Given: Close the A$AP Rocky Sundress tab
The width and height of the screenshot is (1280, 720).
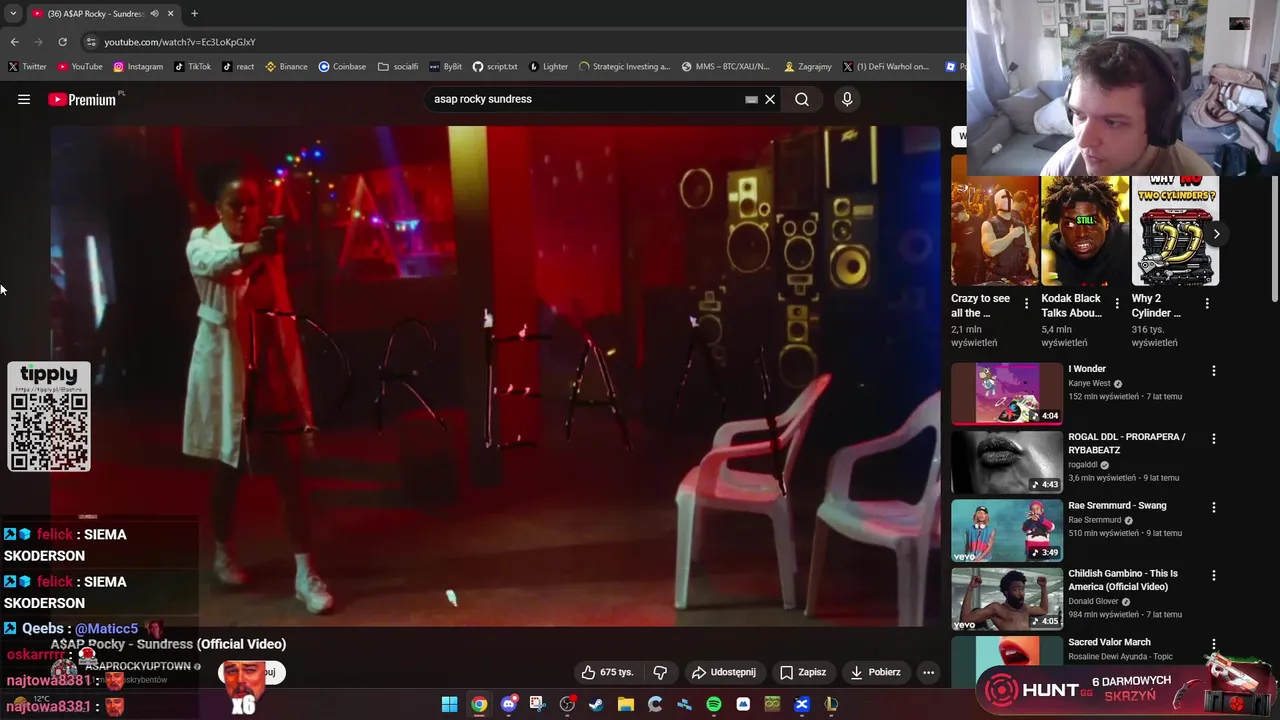Looking at the screenshot, I should (x=170, y=13).
